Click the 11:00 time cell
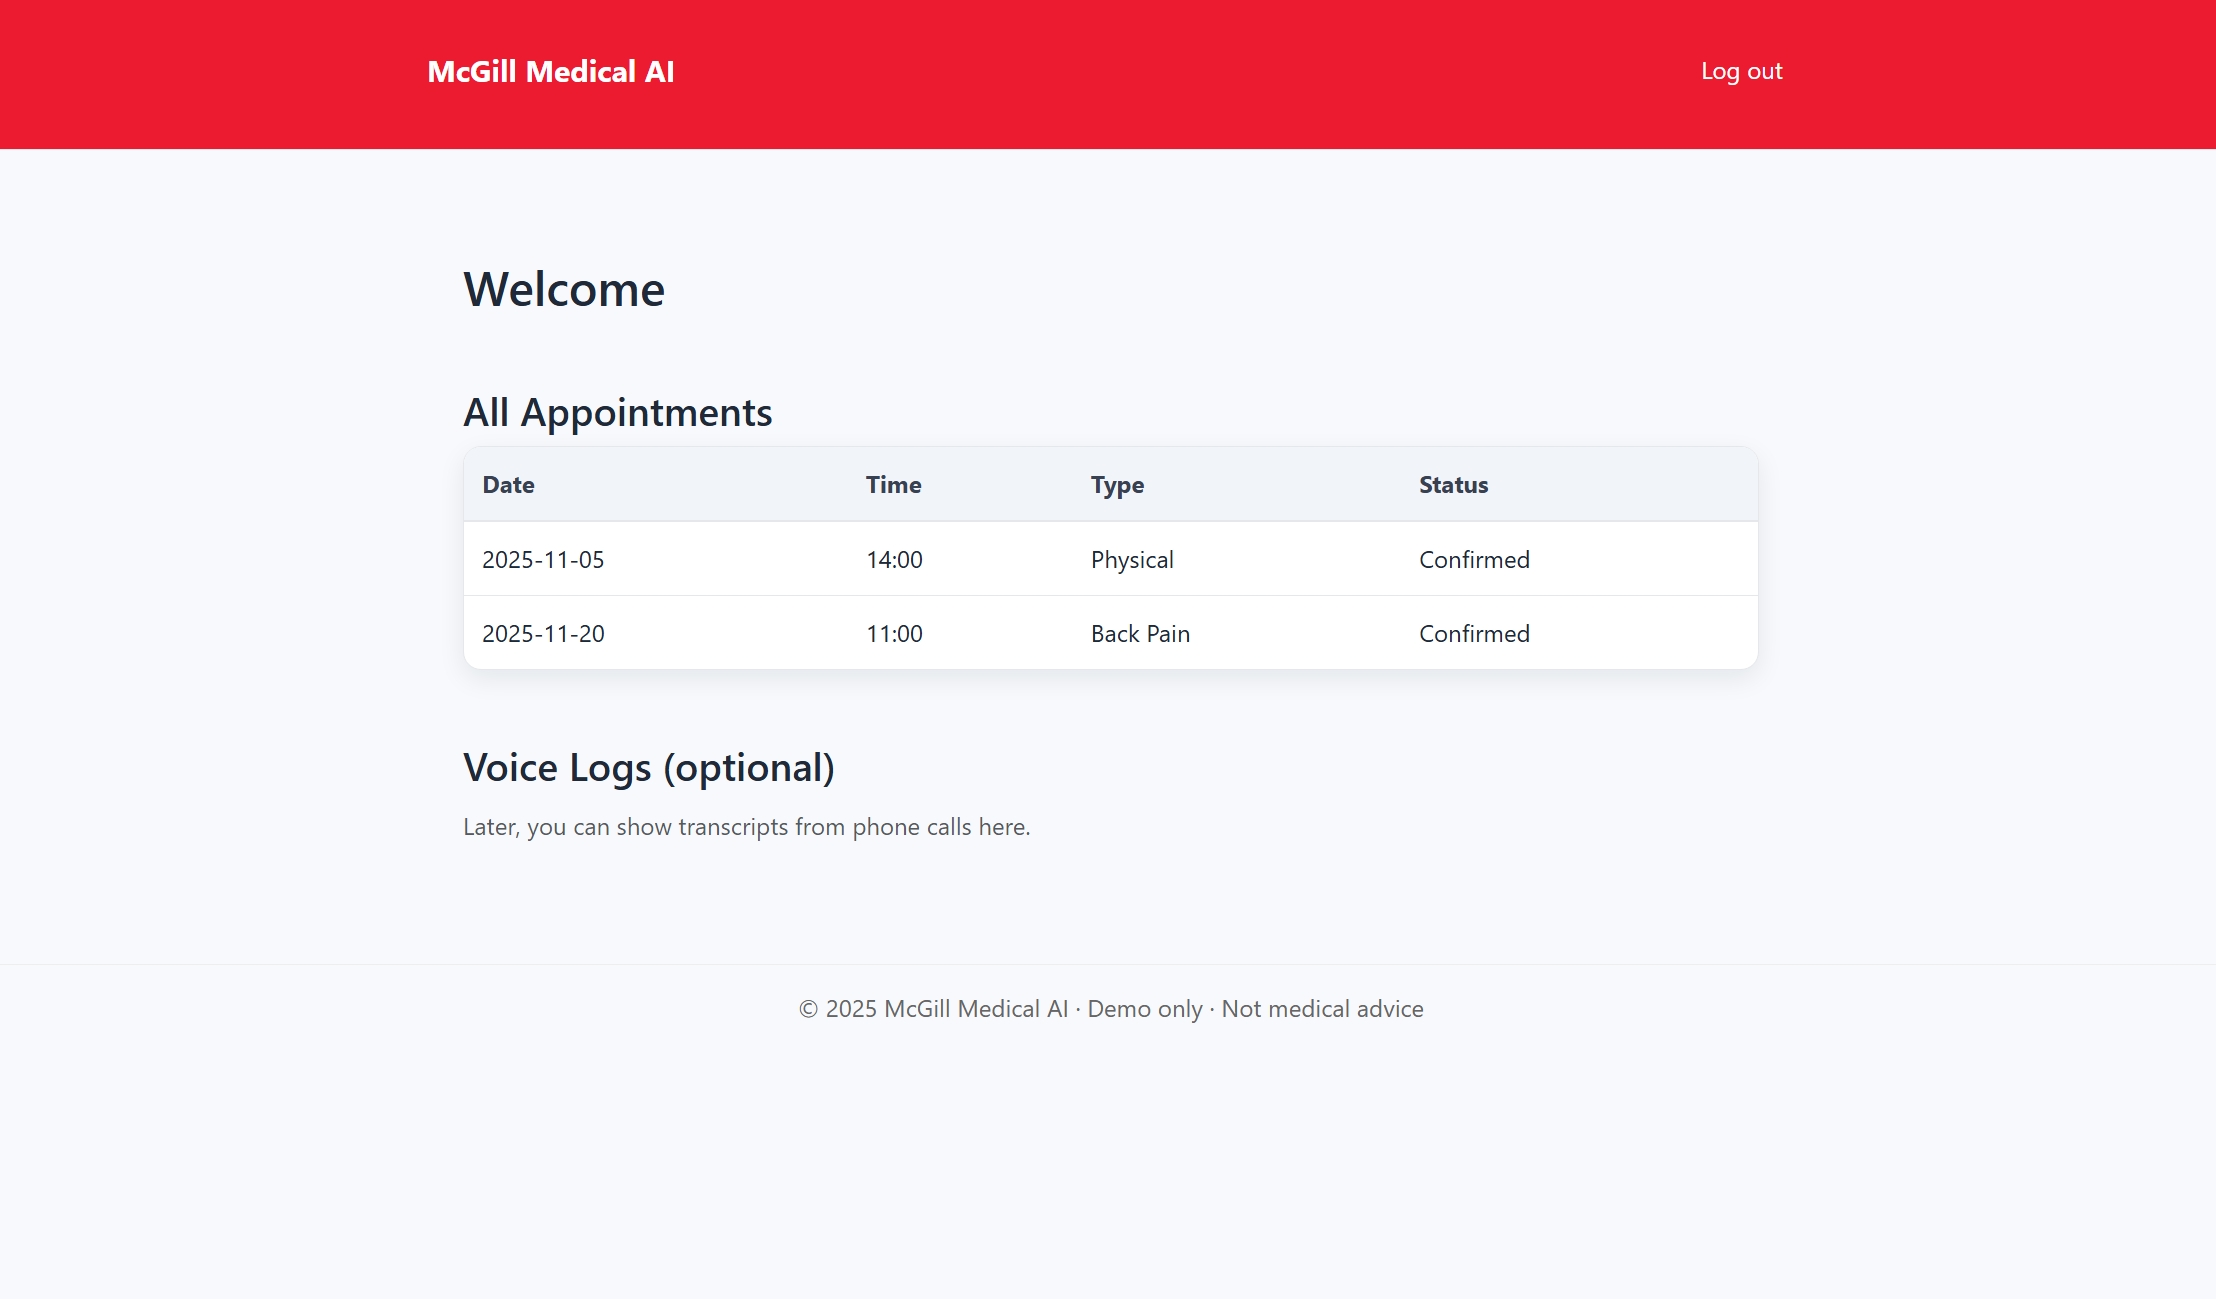This screenshot has width=2216, height=1299. (x=894, y=634)
